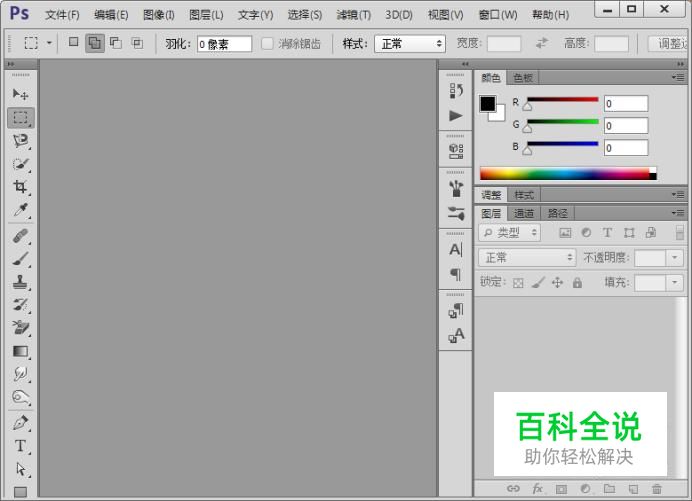This screenshot has width=692, height=501.
Task: Select the History Brush tool
Action: tap(20, 305)
